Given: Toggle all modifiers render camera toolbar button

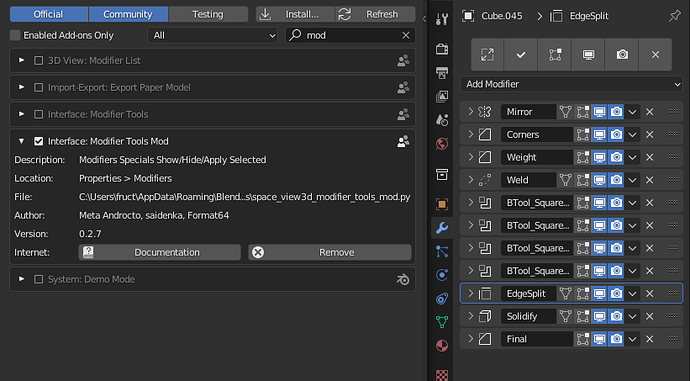Looking at the screenshot, I should click(622, 55).
